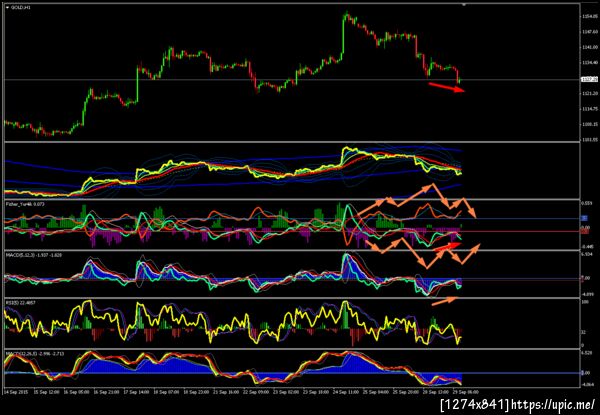Select the upper orange zigzag arrow tip

pyautogui.click(x=474, y=215)
